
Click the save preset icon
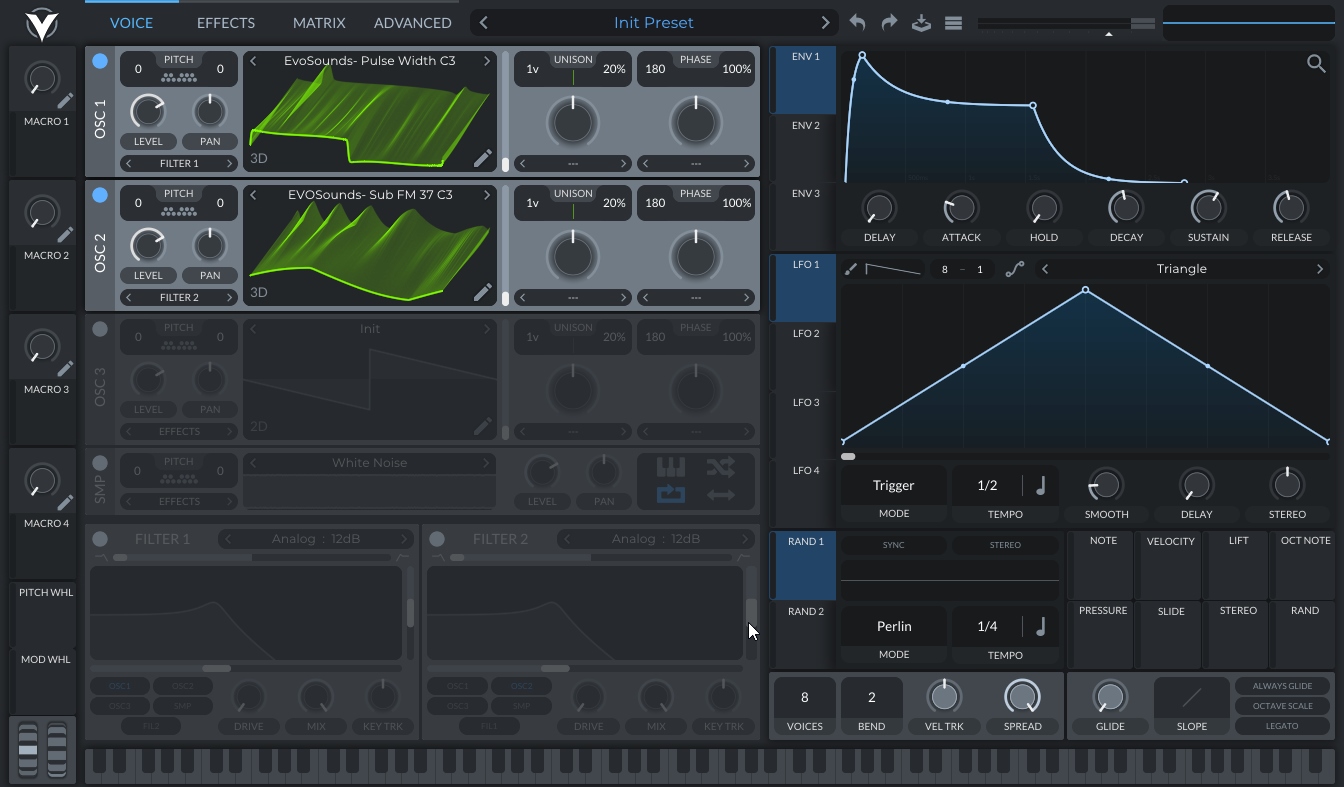921,23
